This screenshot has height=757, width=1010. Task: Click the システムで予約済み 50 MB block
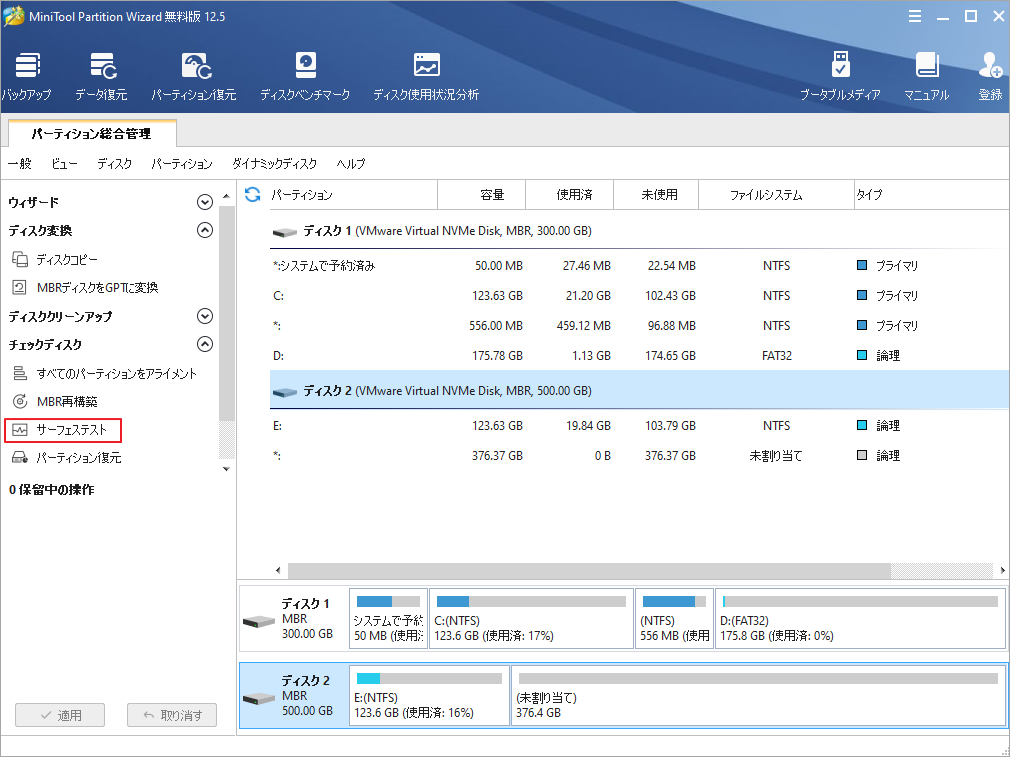coord(388,618)
